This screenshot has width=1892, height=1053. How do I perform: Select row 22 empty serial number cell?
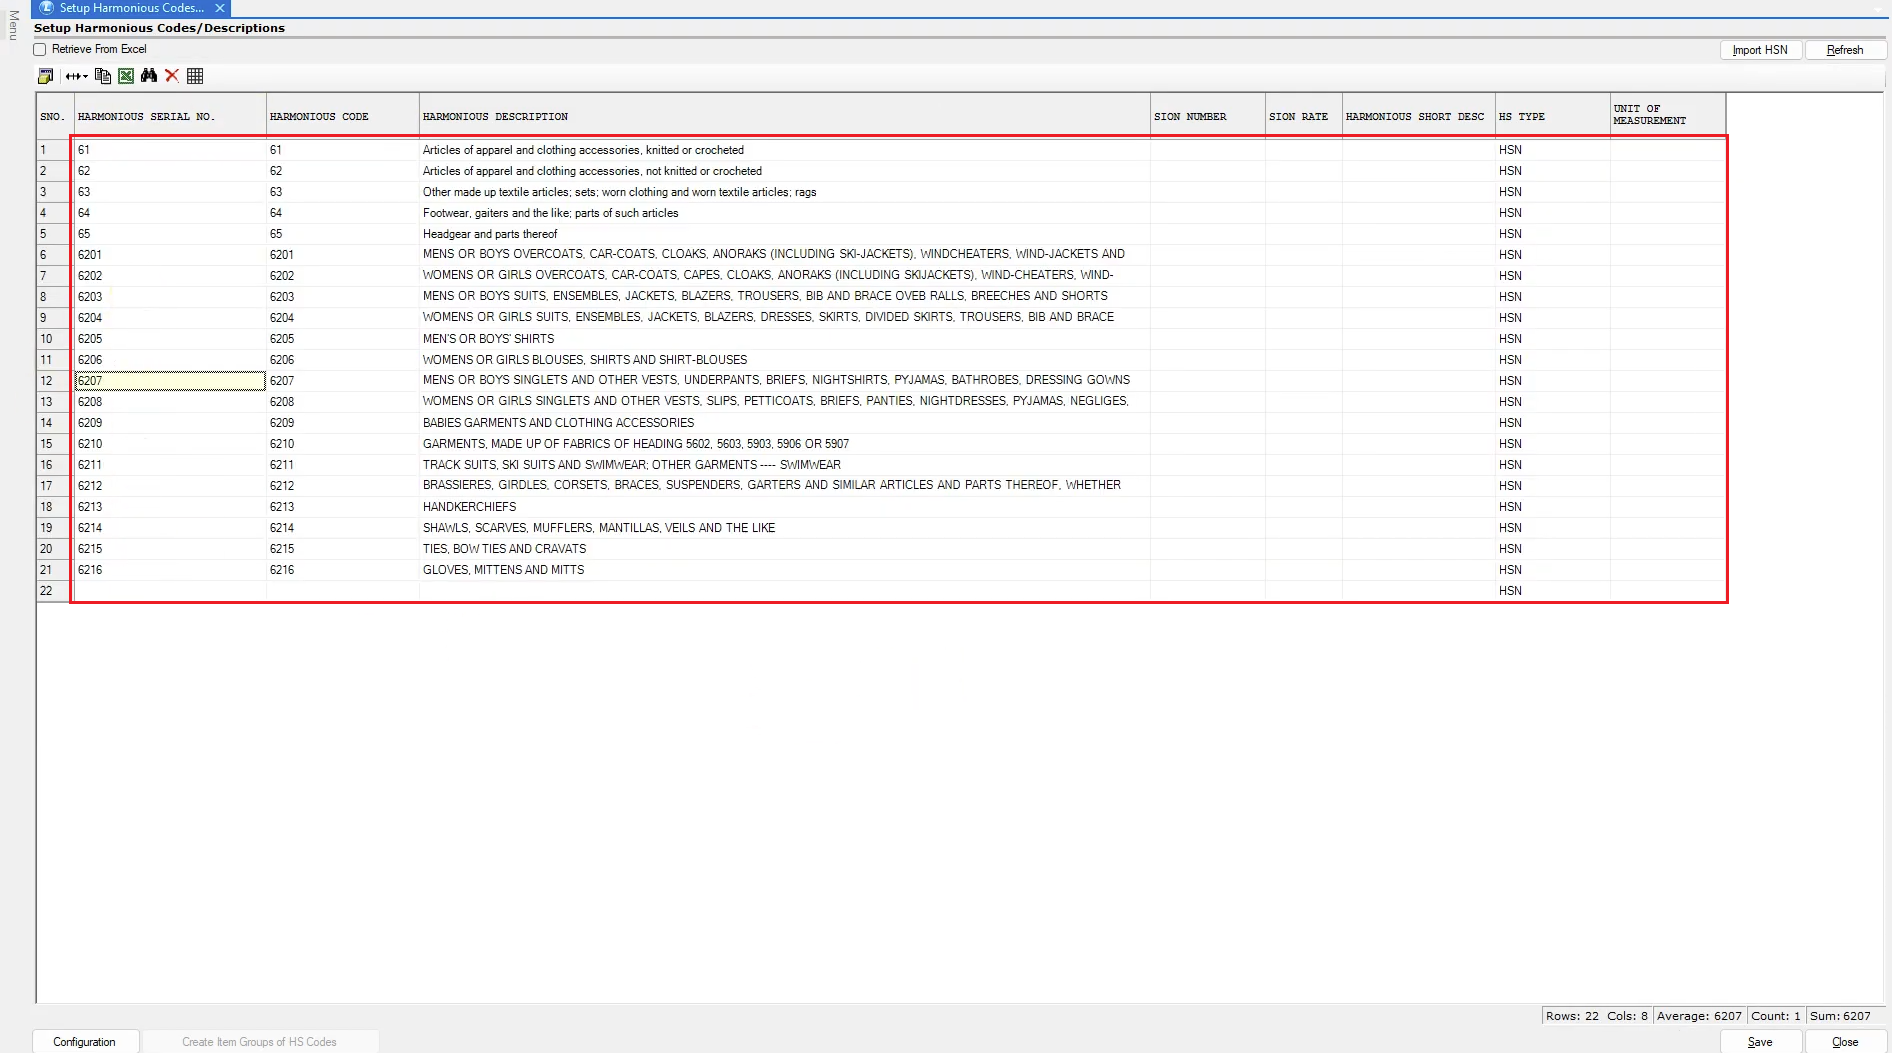coord(169,591)
